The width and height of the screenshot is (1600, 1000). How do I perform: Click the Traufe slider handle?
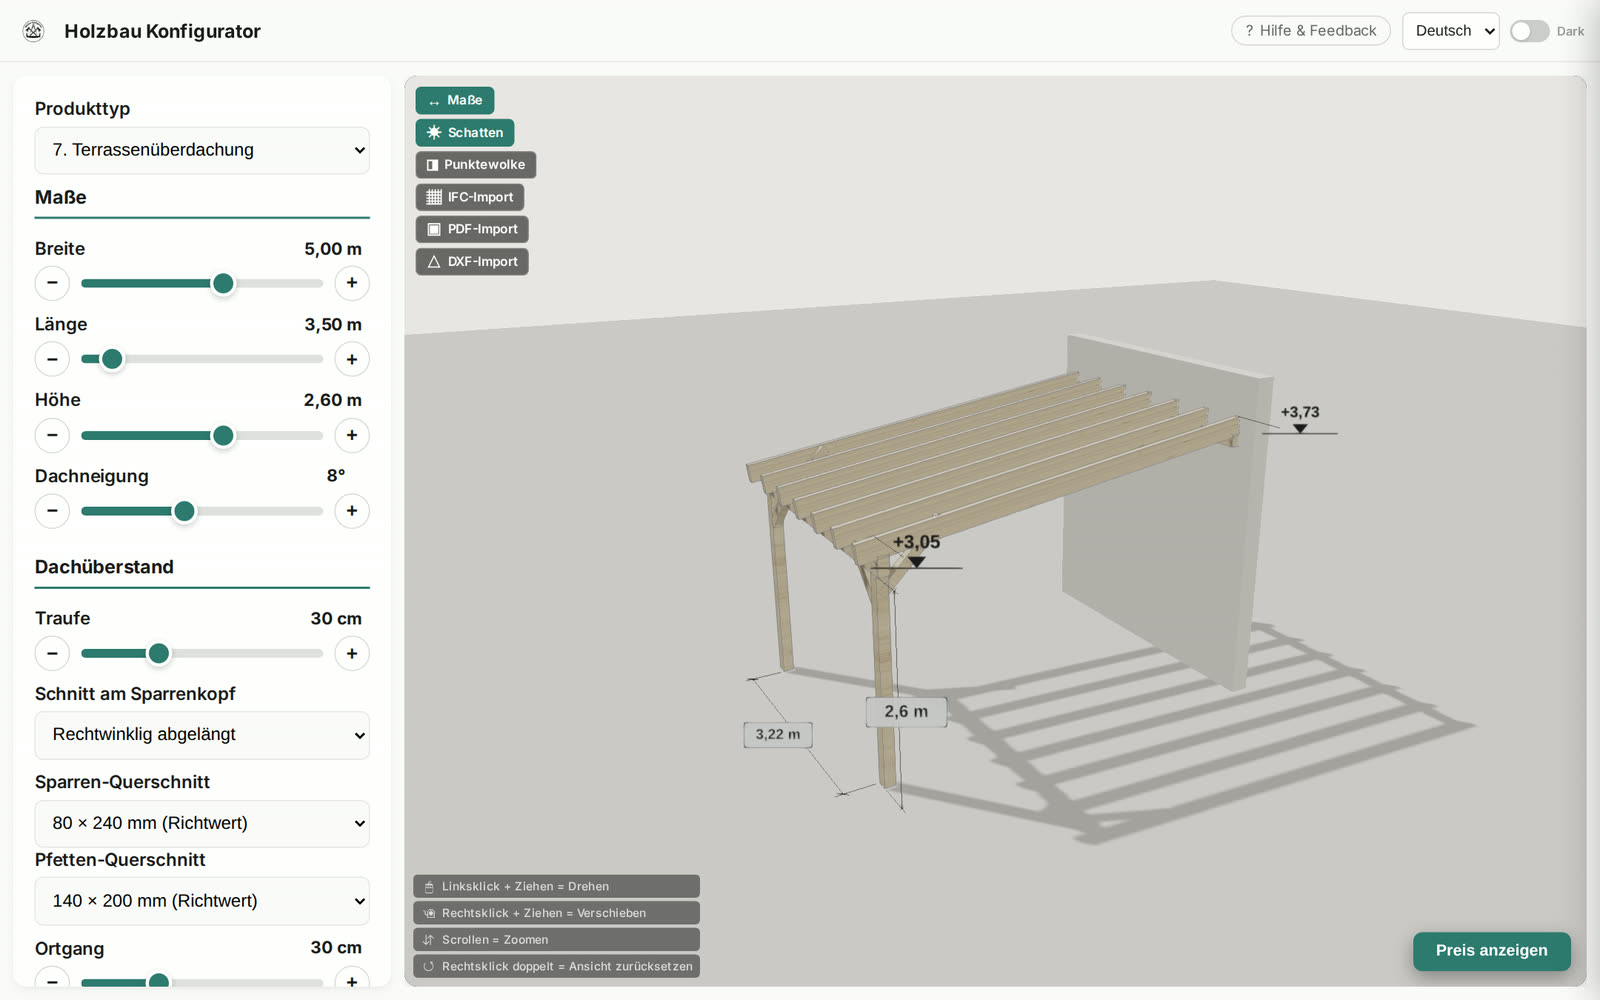[x=158, y=653]
